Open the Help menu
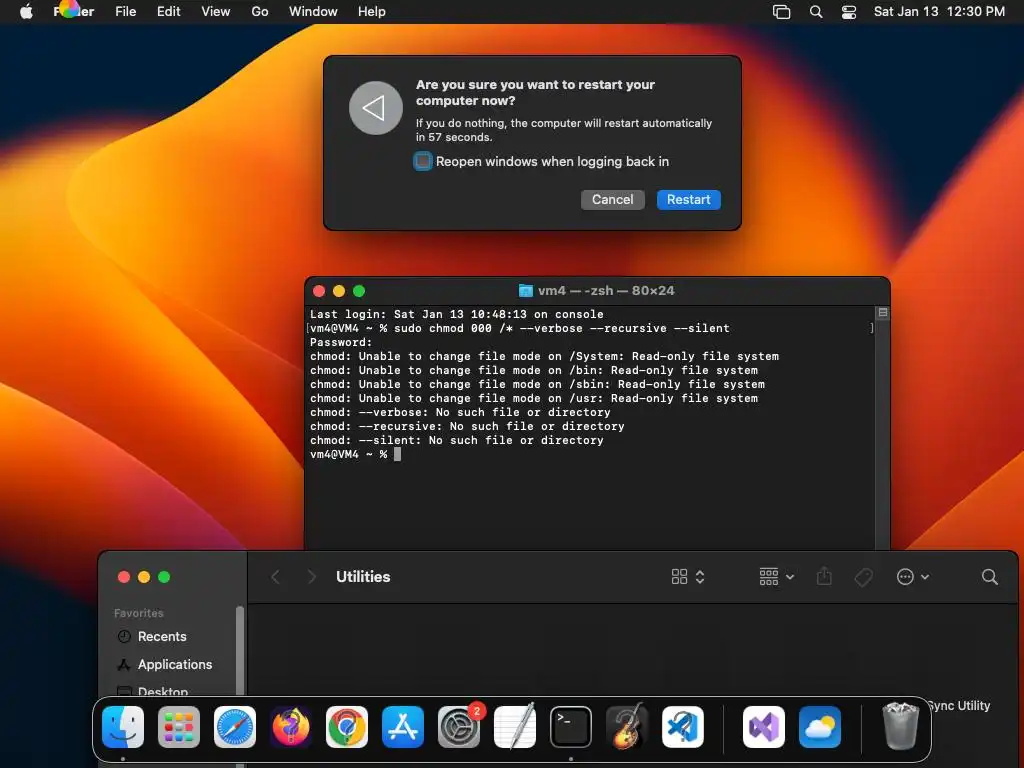This screenshot has height=768, width=1024. [x=372, y=12]
